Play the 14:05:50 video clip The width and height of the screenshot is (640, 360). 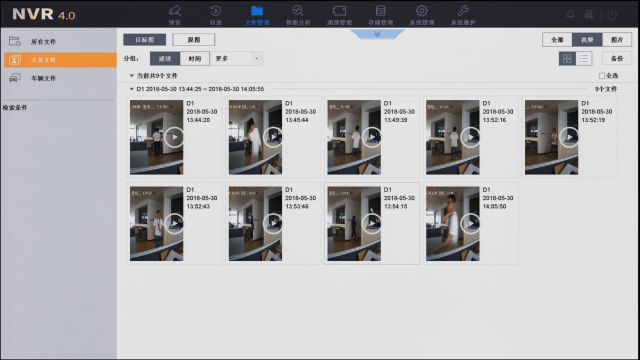[470, 224]
